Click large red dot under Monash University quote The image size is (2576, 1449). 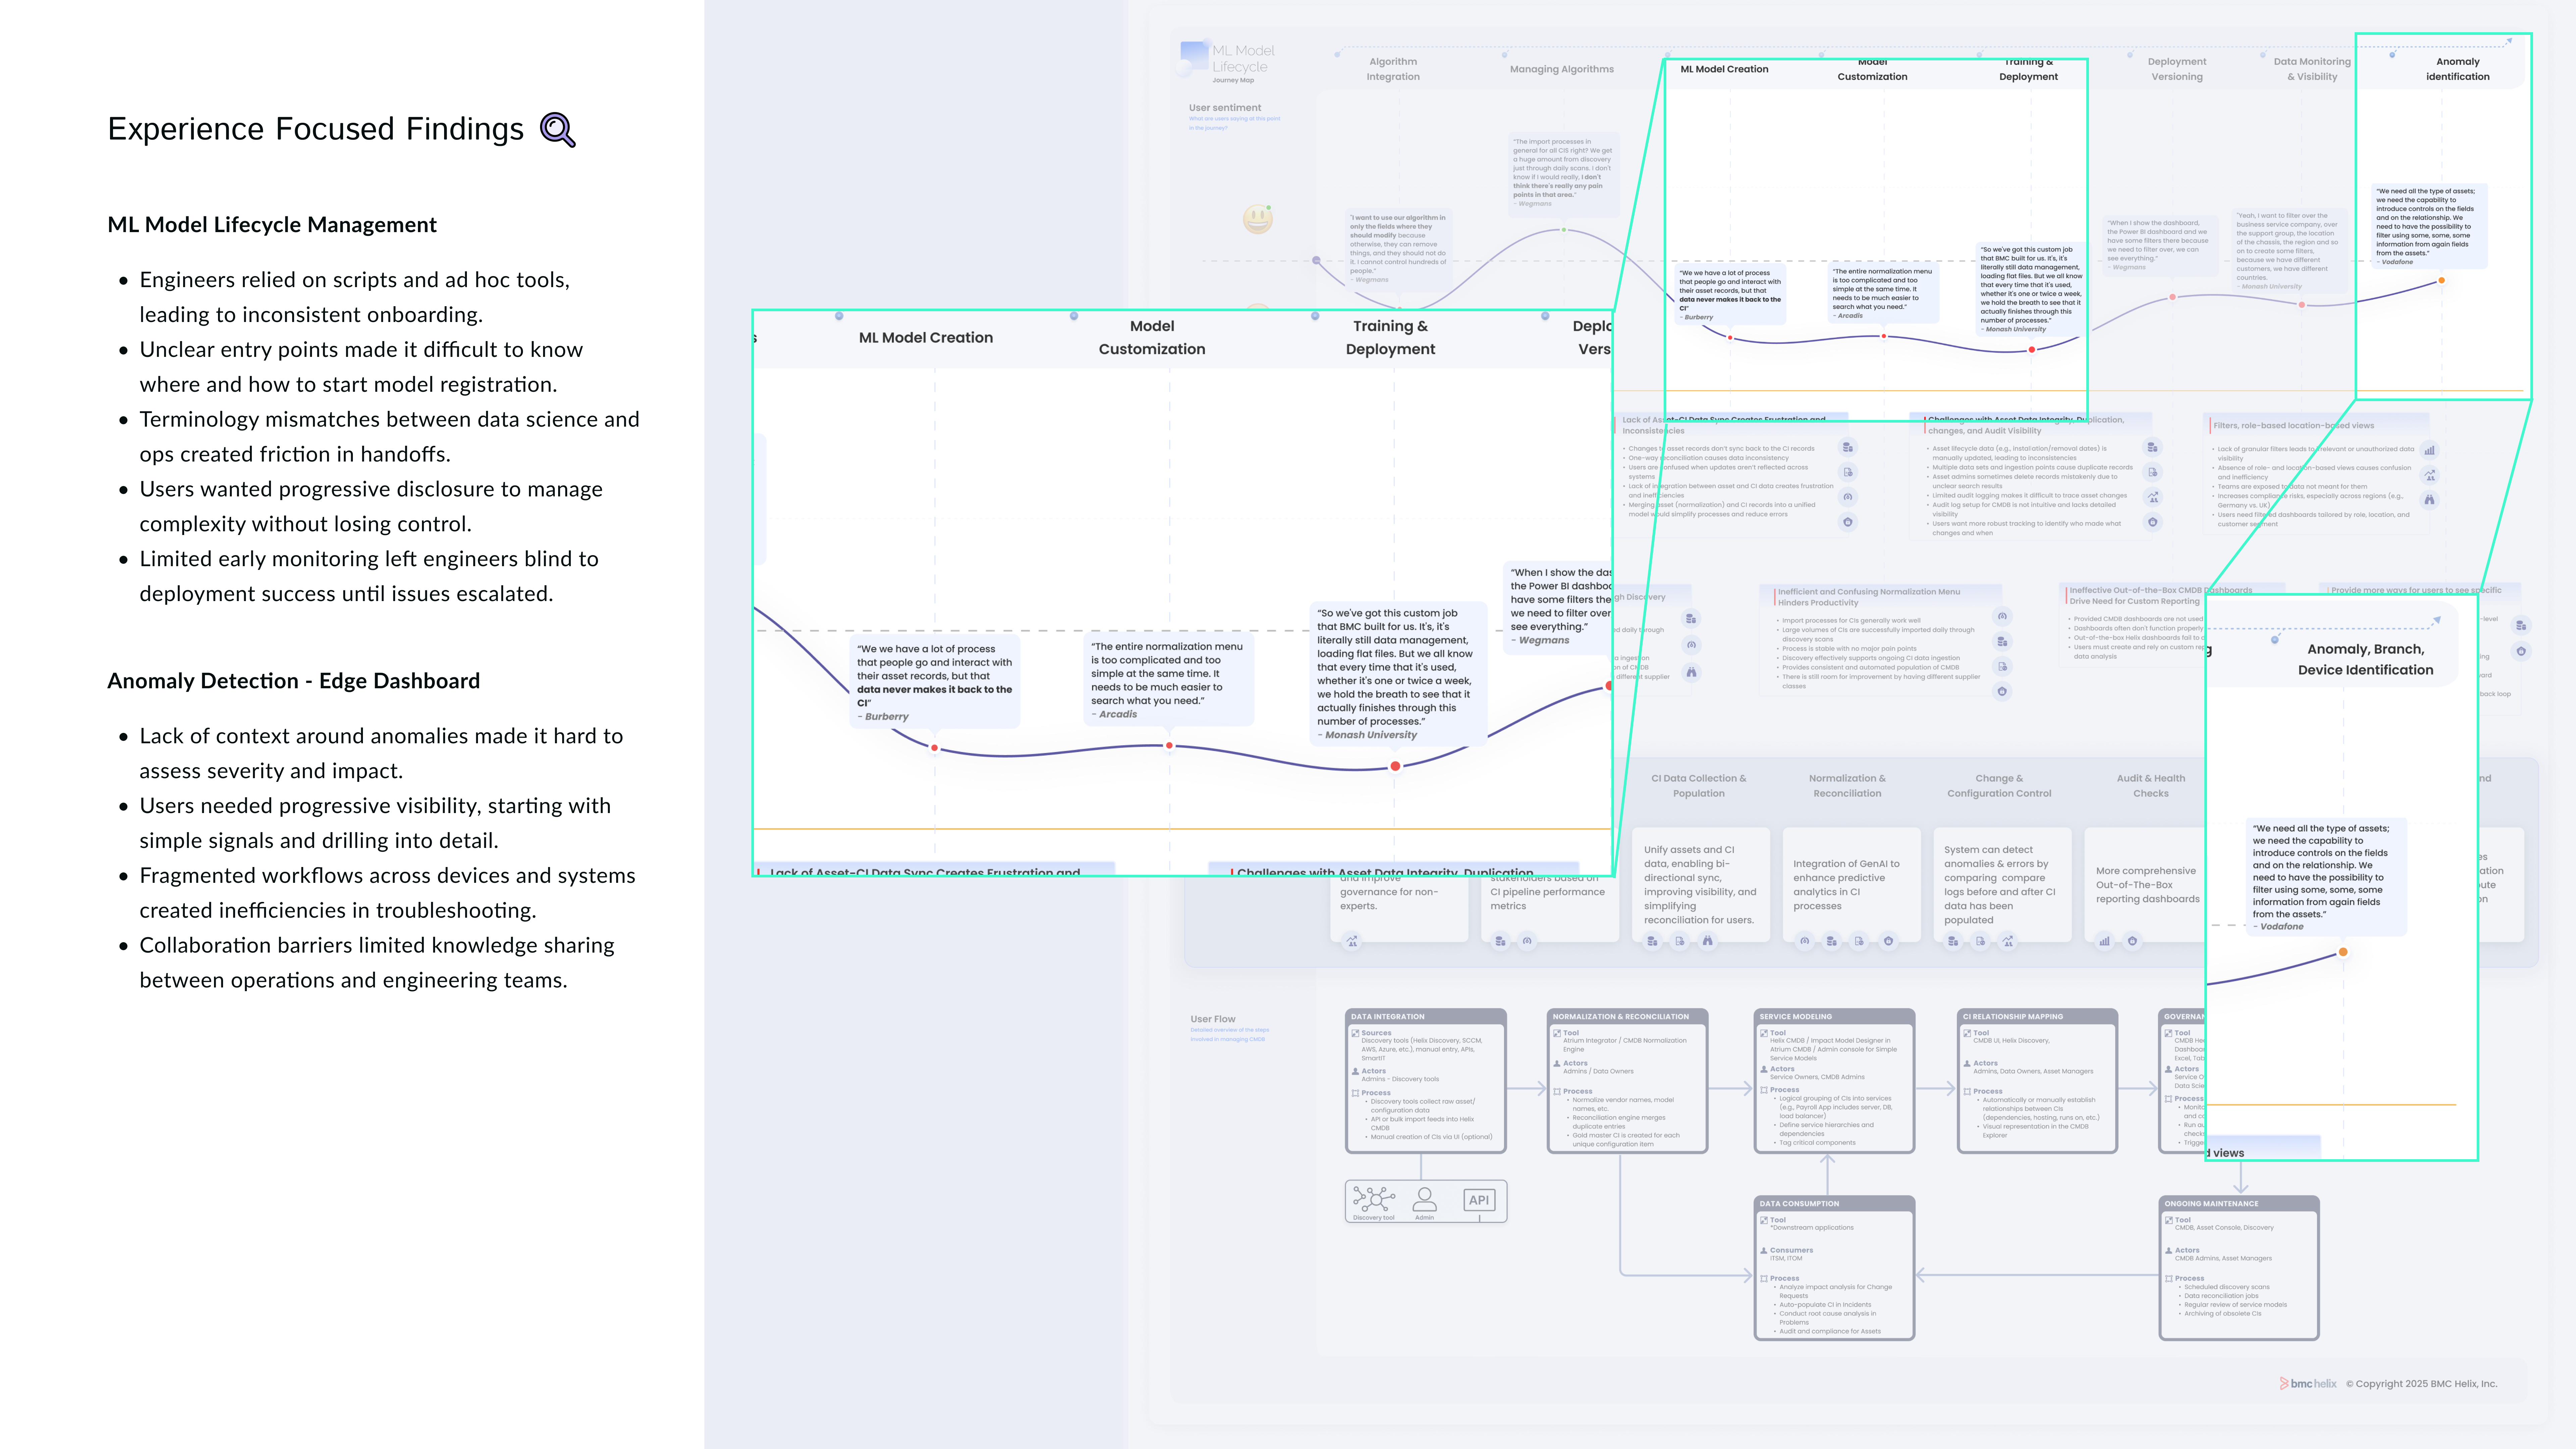pos(1395,766)
